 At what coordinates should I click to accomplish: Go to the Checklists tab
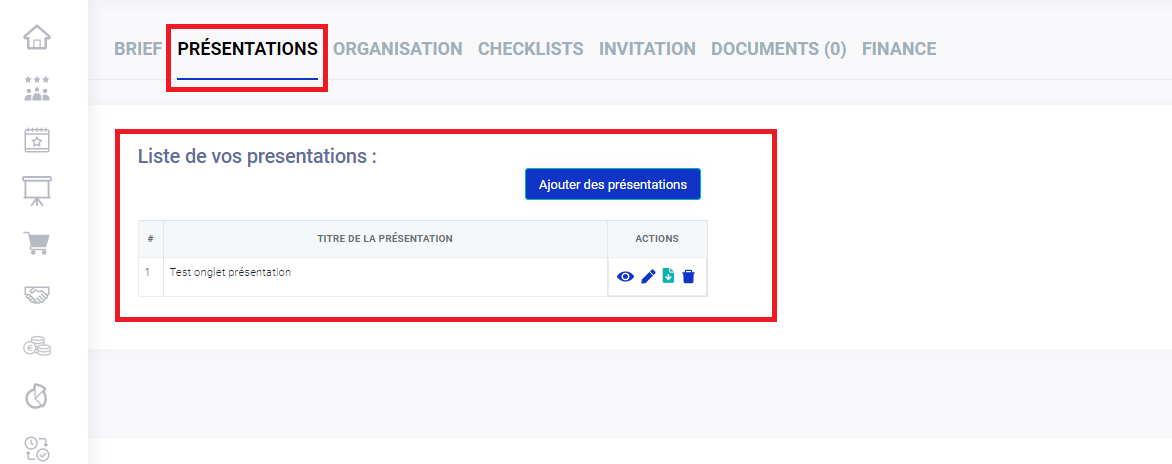click(530, 48)
